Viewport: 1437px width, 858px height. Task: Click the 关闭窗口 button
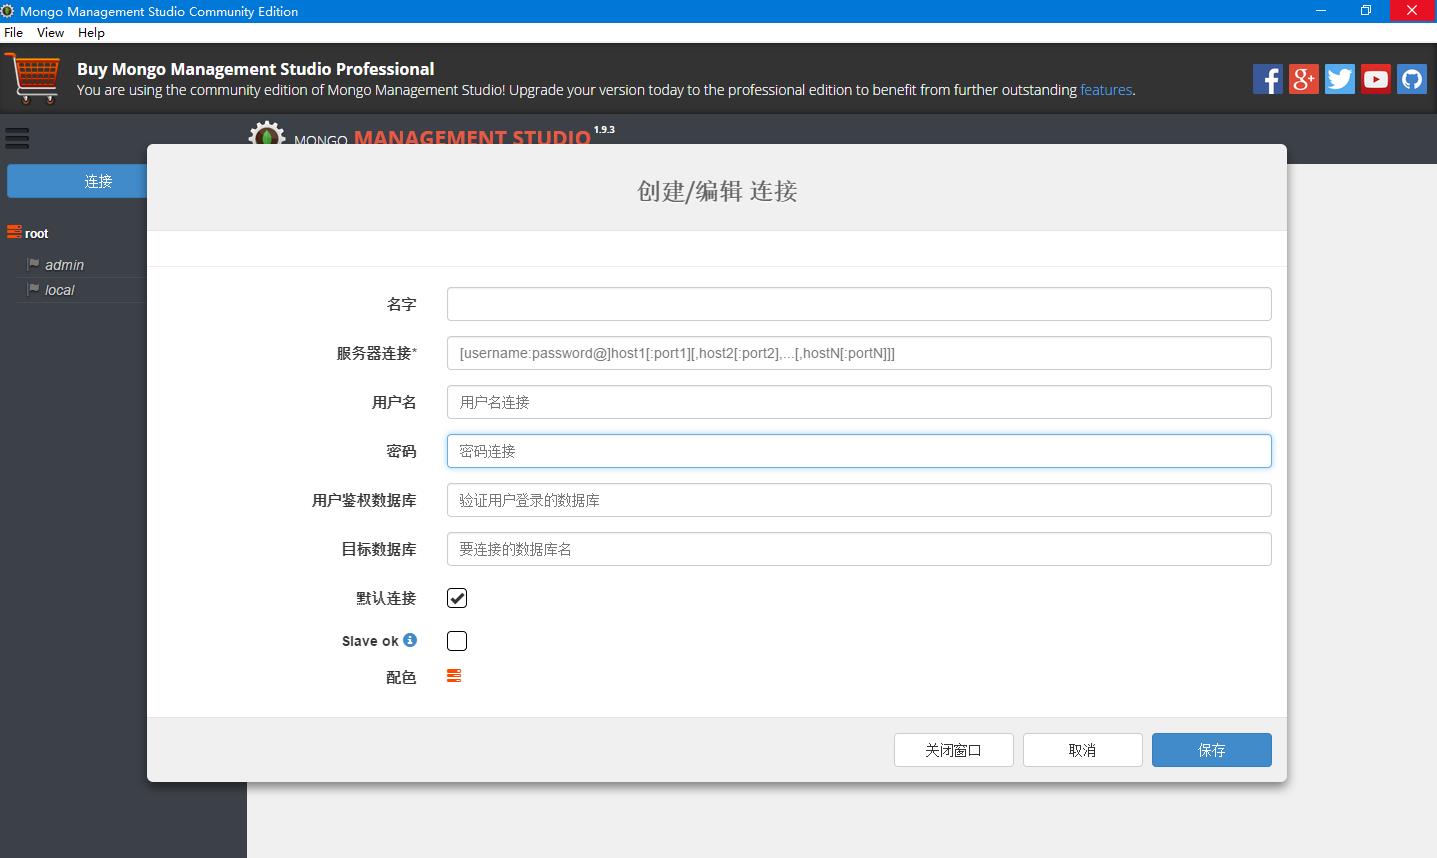tap(954, 750)
